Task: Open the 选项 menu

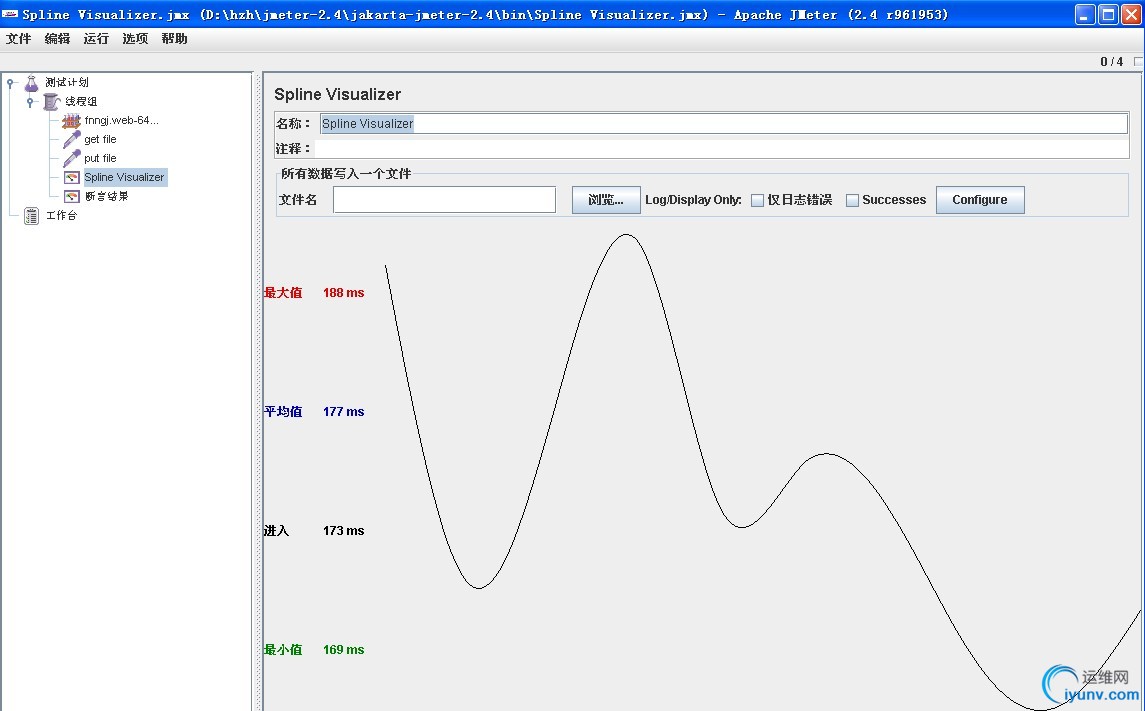Action: pyautogui.click(x=135, y=39)
